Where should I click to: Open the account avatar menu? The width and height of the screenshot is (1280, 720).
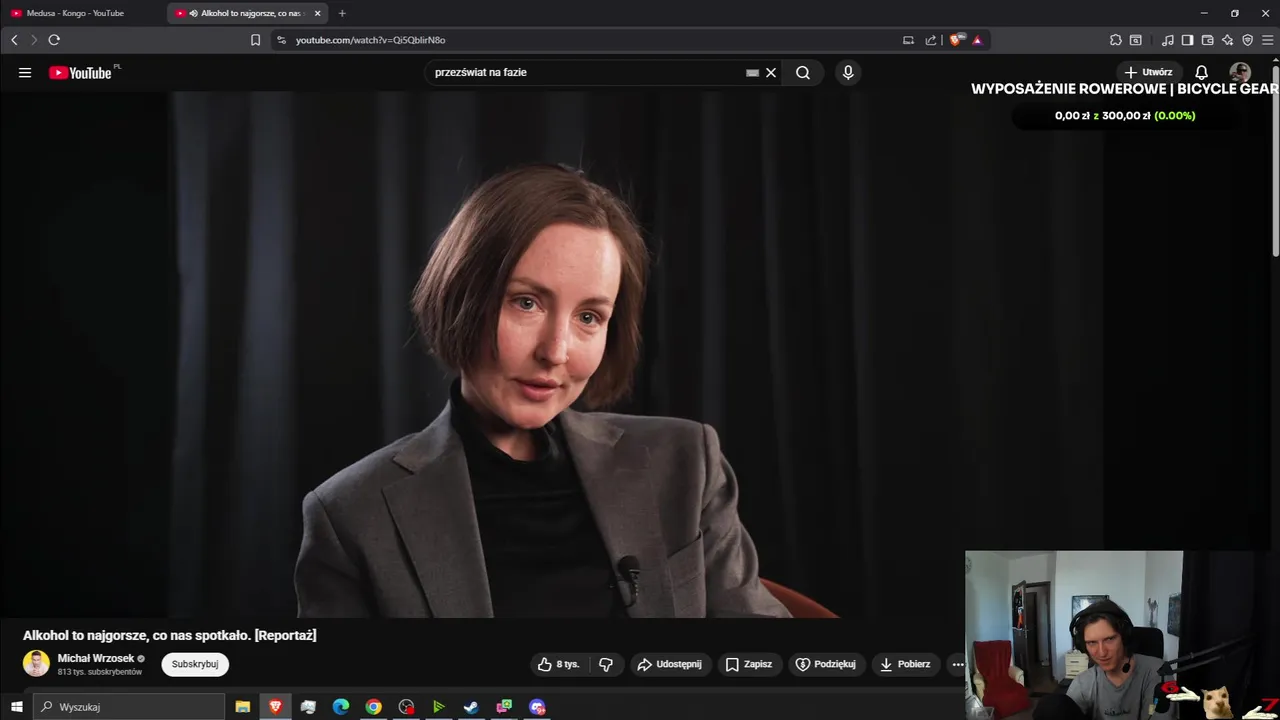coord(1240,72)
